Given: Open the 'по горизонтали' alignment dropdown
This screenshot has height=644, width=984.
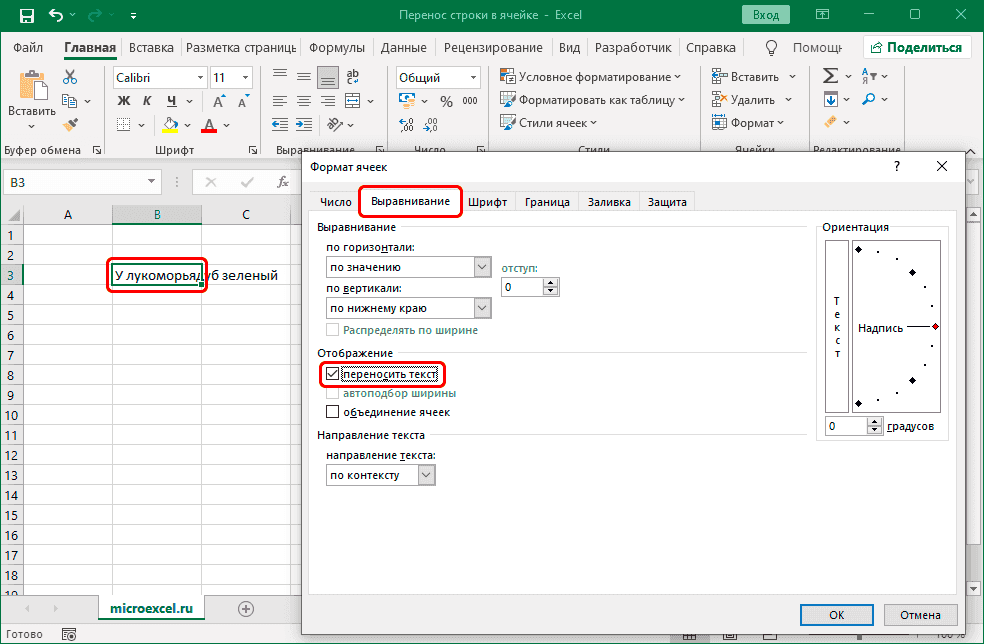Looking at the screenshot, I should (482, 267).
